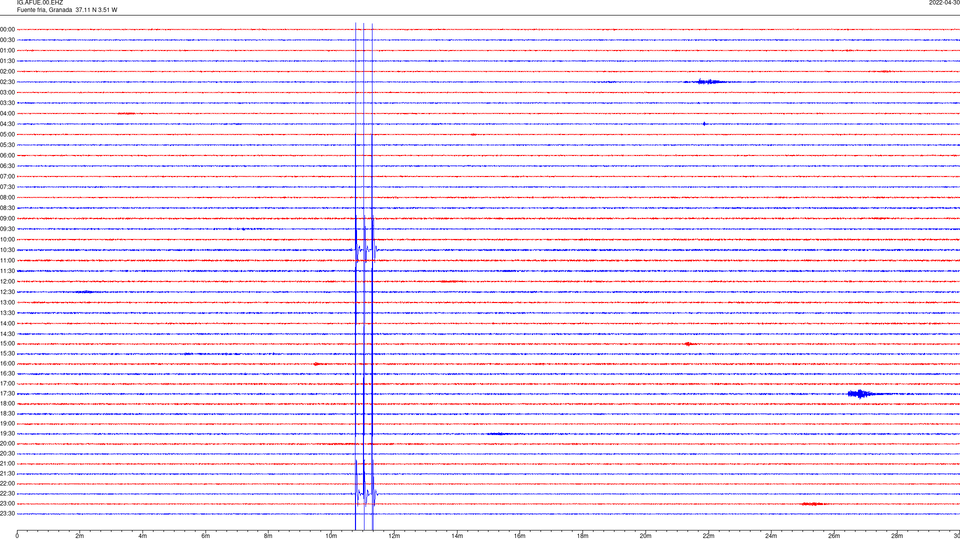Click the blue seismic burst on 02:30 trace

point(710,81)
